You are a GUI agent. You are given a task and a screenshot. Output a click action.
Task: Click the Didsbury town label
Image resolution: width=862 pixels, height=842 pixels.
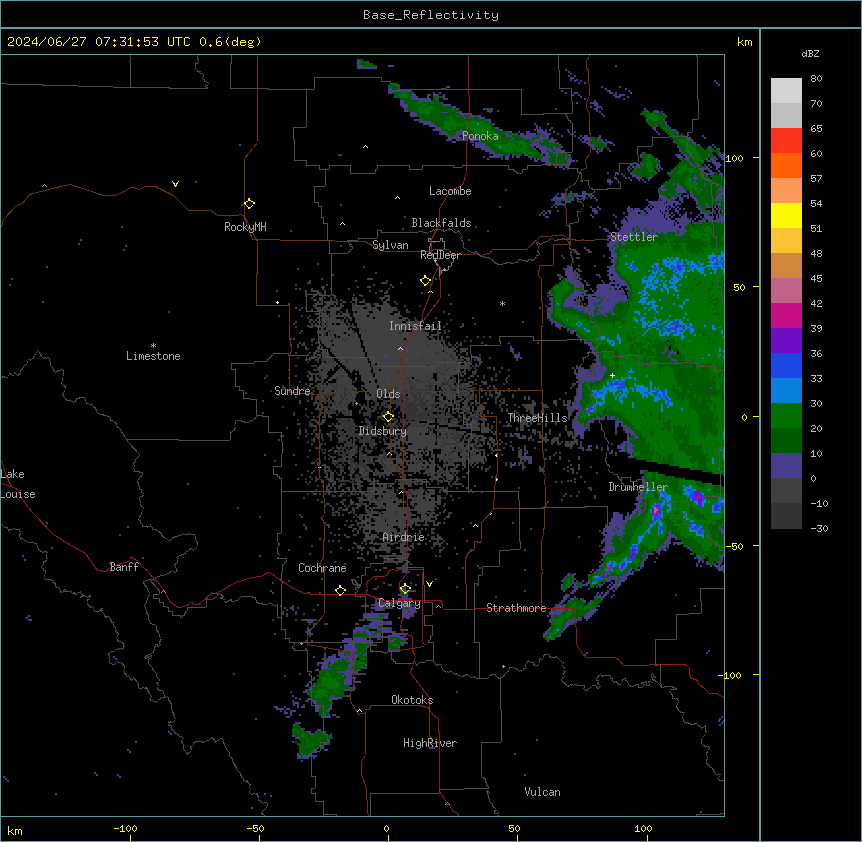[x=383, y=431]
